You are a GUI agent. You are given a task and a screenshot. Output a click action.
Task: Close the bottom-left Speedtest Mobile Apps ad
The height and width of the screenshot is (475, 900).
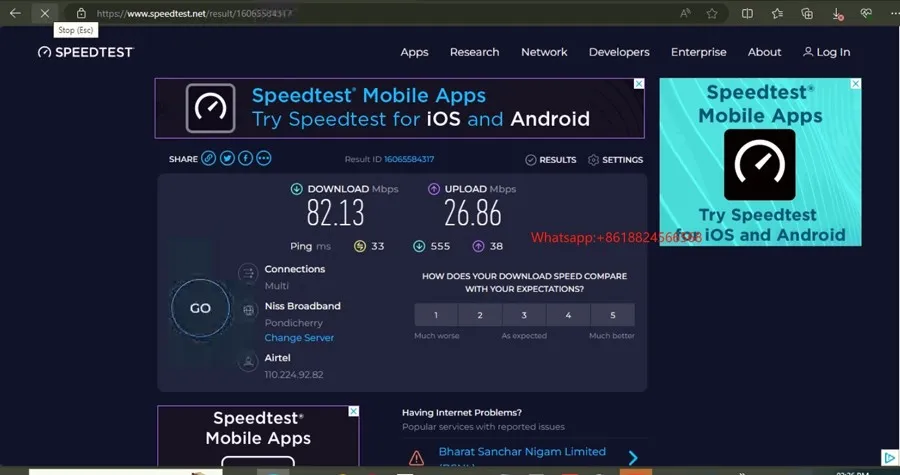(354, 411)
